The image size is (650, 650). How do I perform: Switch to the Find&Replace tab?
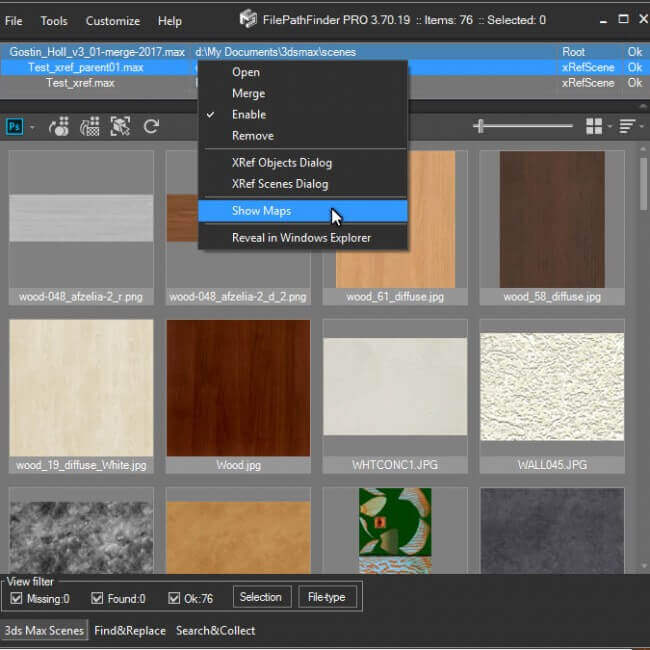click(x=130, y=631)
